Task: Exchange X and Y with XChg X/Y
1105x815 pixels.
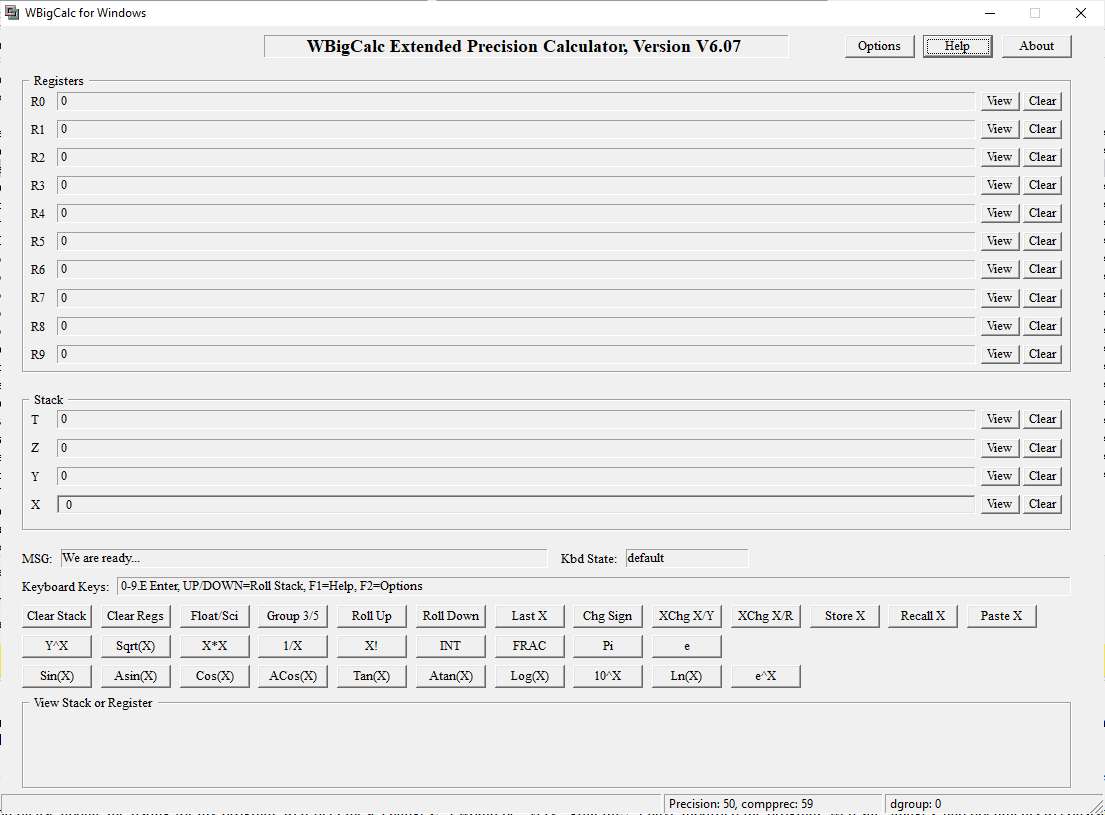Action: [686, 616]
